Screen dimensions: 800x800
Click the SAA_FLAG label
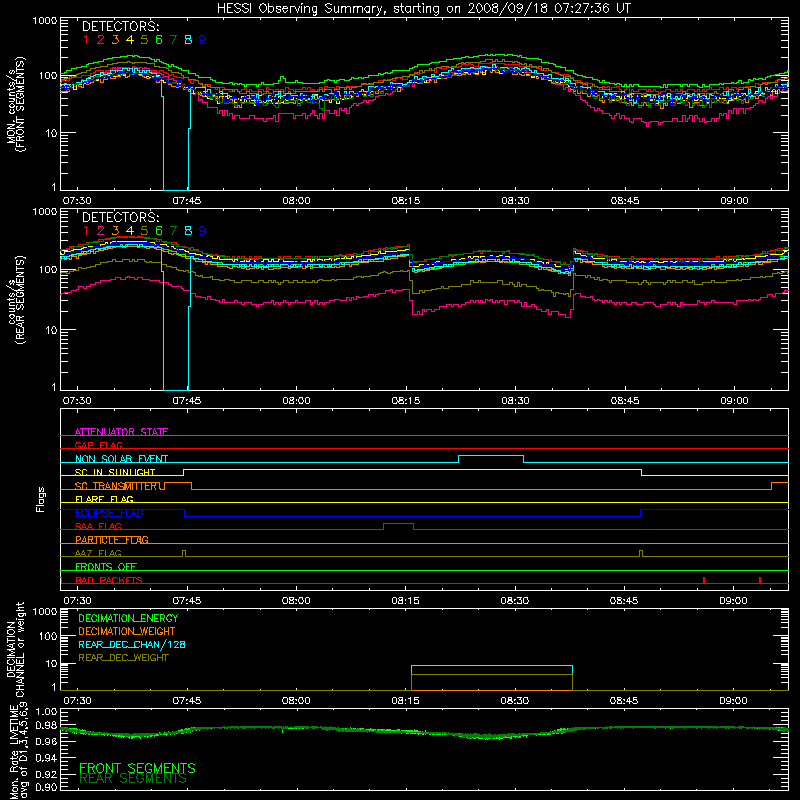click(98, 526)
